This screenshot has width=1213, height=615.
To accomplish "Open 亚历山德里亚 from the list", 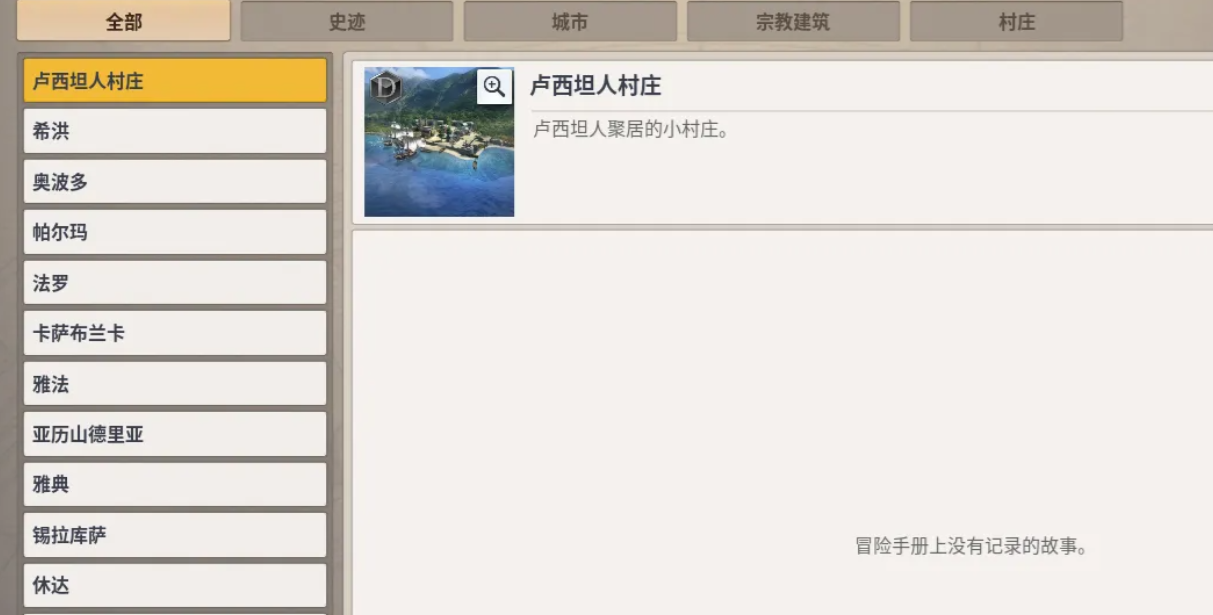I will click(x=175, y=434).
